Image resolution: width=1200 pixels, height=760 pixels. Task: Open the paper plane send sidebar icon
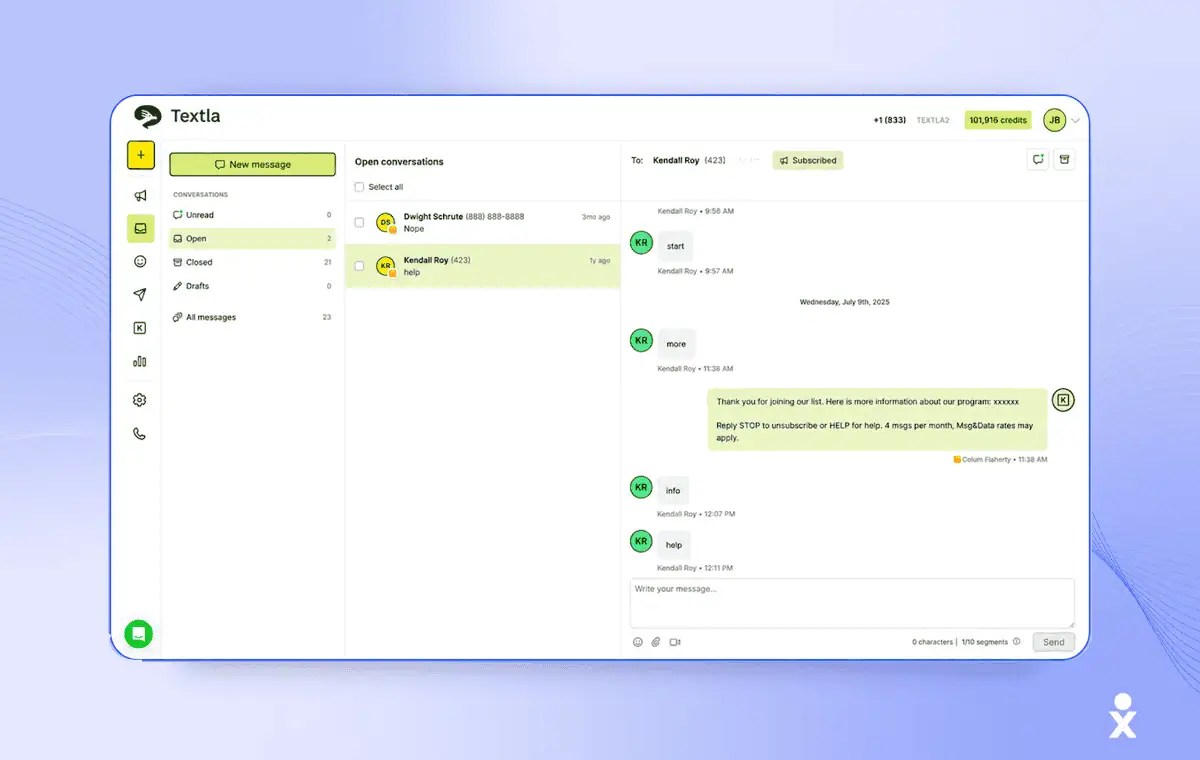pyautogui.click(x=140, y=294)
